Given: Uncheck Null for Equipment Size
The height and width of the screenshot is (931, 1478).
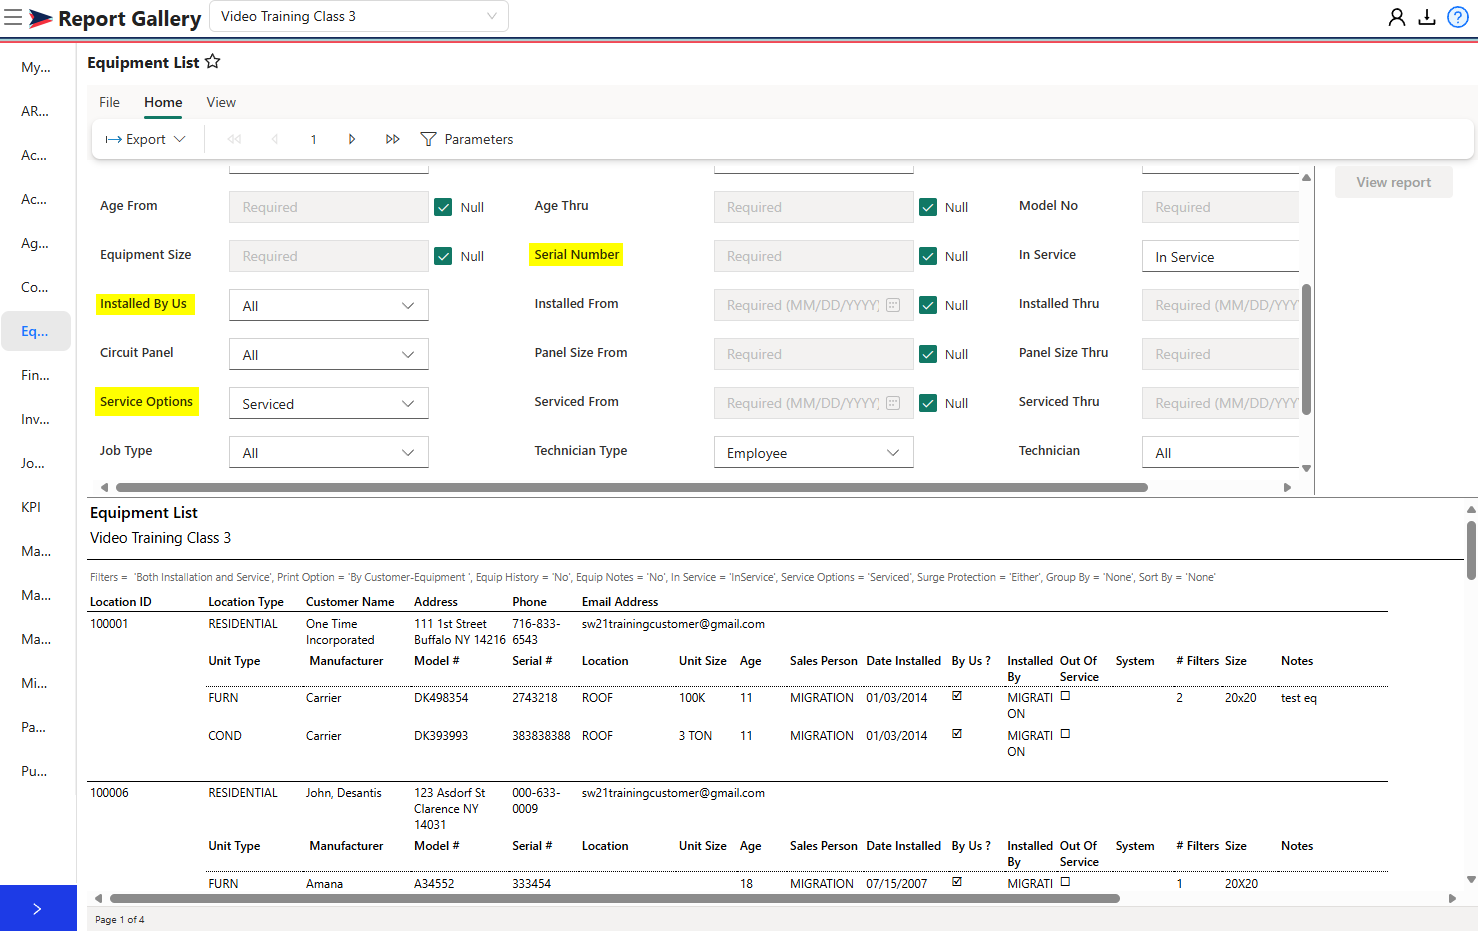Looking at the screenshot, I should click(x=443, y=256).
